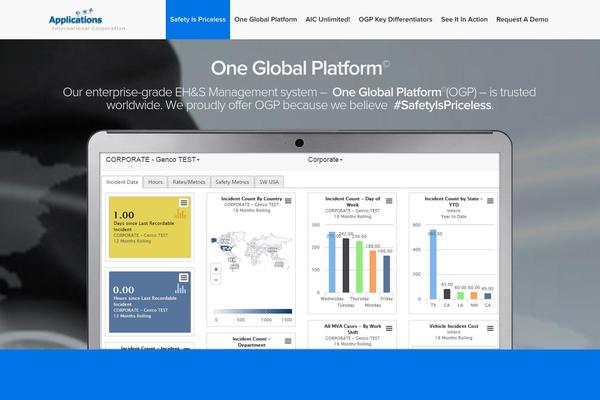Open menu on yellow Days since Last Recordable card
Image resolution: width=600 pixels, height=400 pixels.
point(184,203)
